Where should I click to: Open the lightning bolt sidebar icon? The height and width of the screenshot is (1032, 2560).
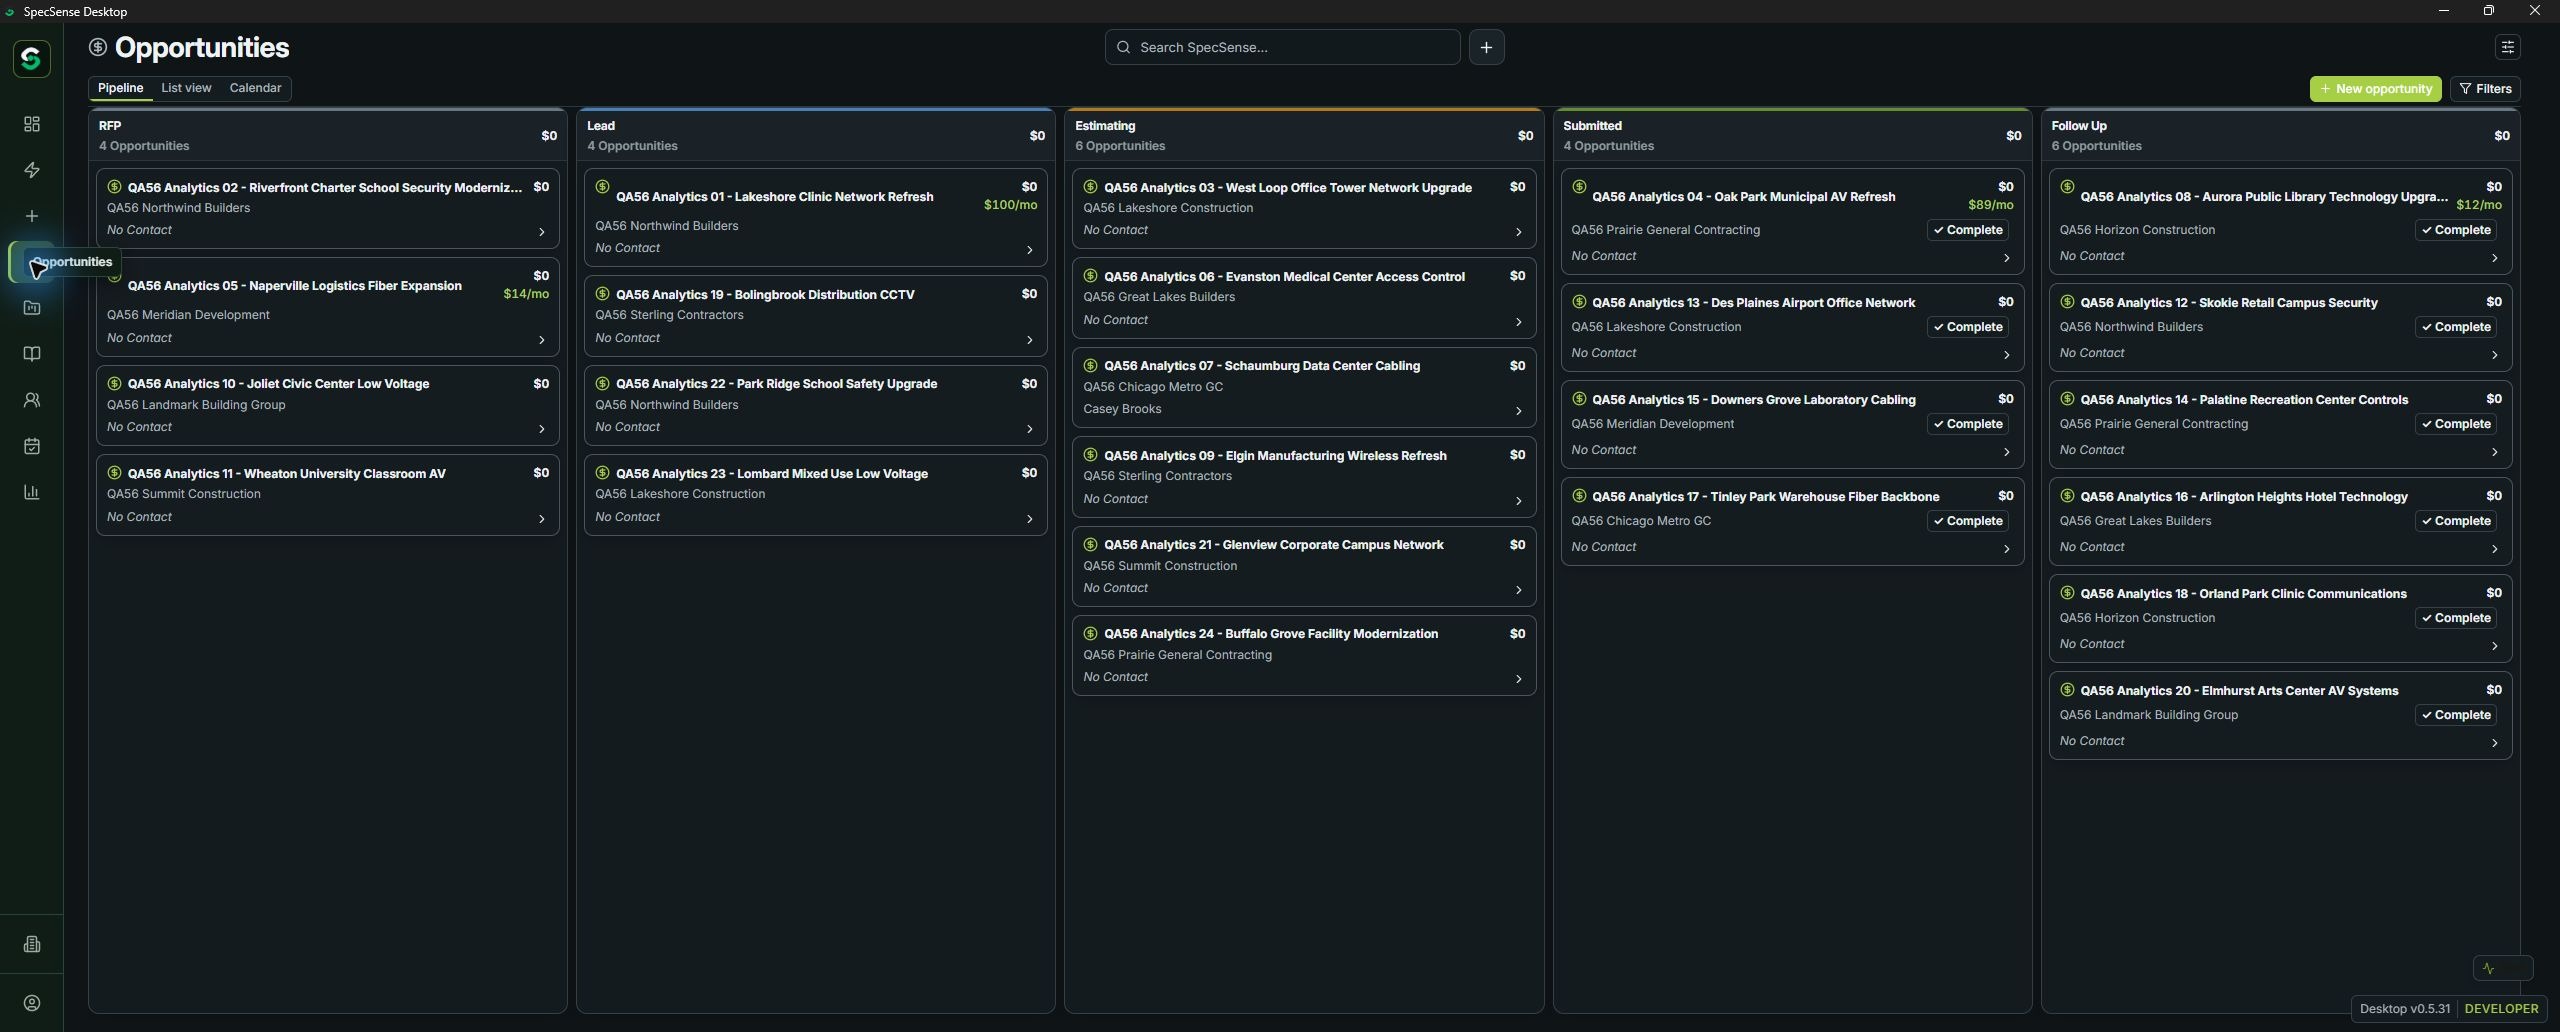pos(32,170)
